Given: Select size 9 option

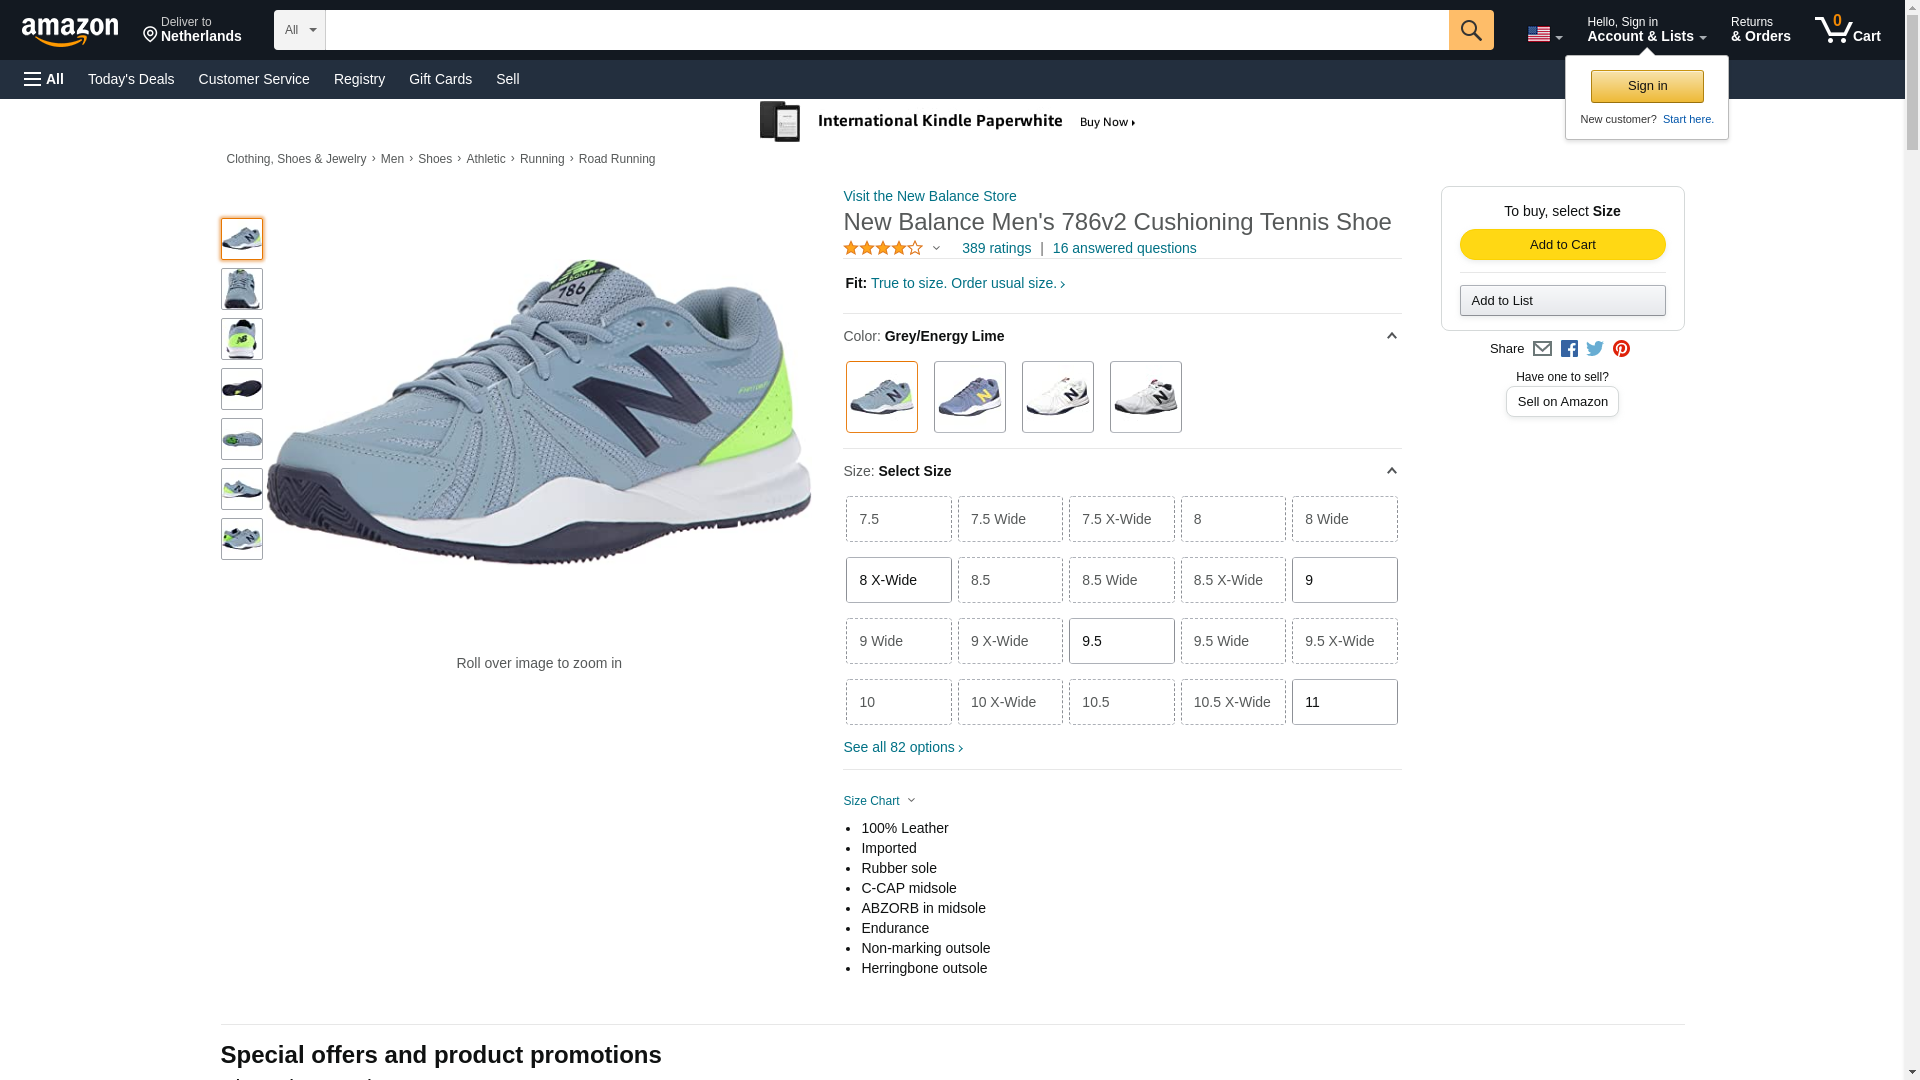Looking at the screenshot, I should coord(1344,580).
